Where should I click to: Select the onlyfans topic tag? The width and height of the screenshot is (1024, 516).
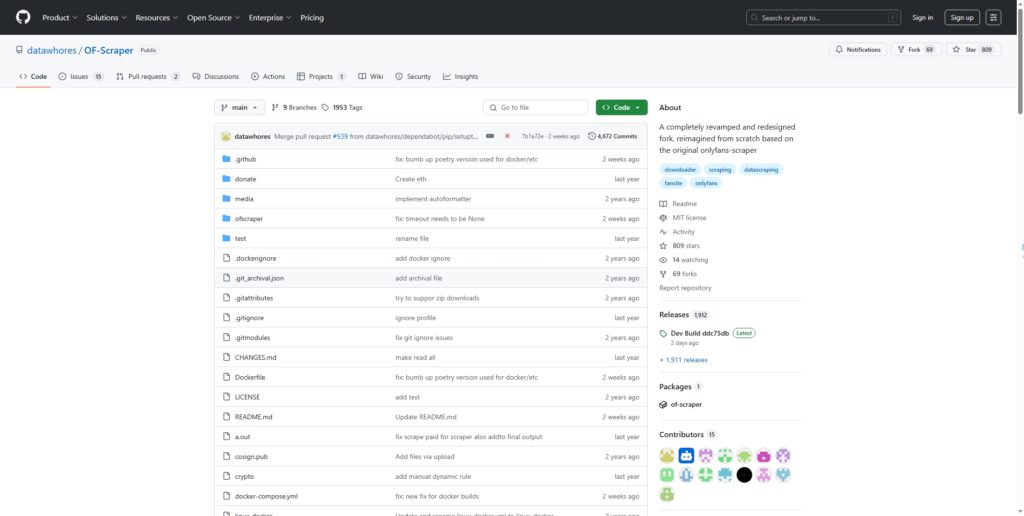(x=706, y=184)
